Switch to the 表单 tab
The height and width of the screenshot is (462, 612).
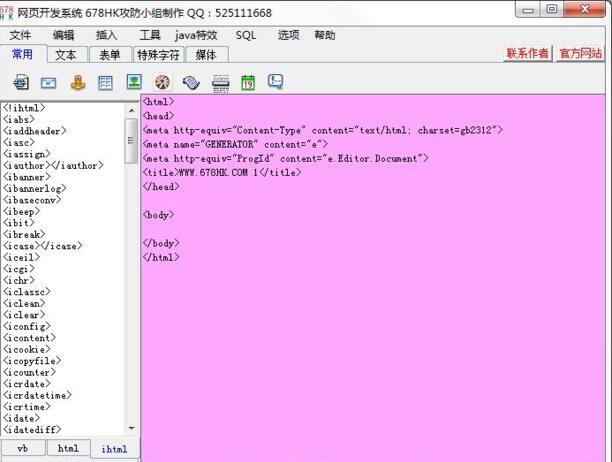tap(110, 55)
